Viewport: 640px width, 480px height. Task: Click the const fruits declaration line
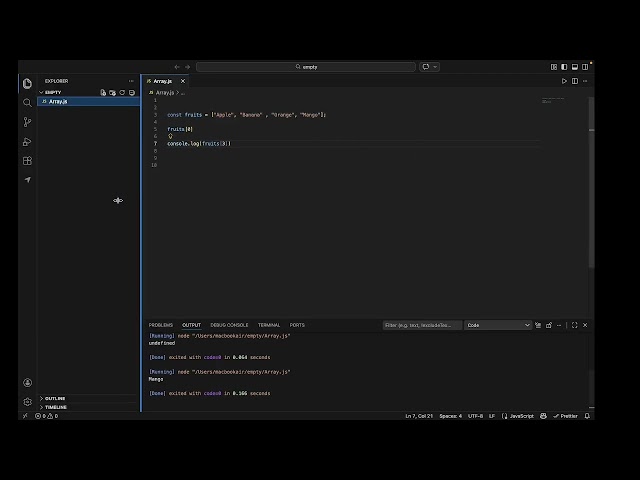(247, 115)
